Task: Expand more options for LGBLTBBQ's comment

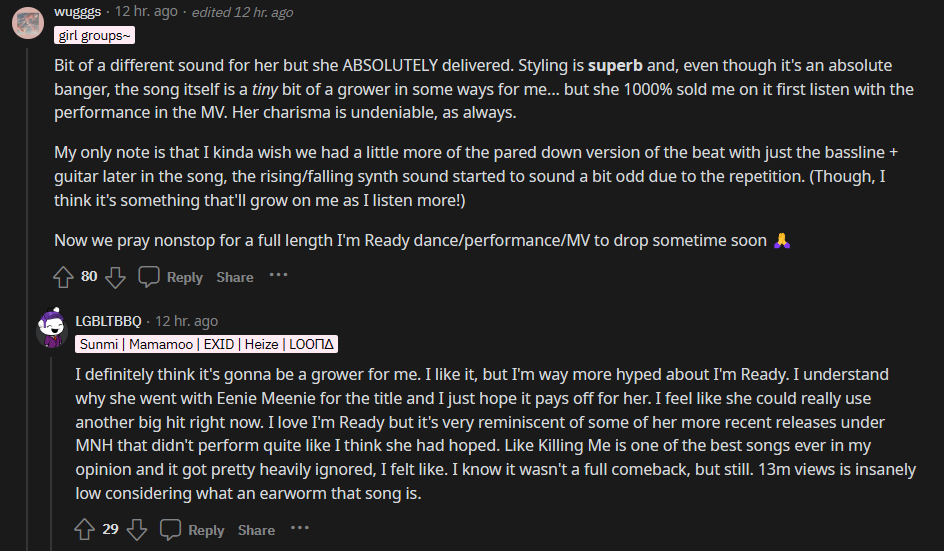Action: [x=300, y=528]
